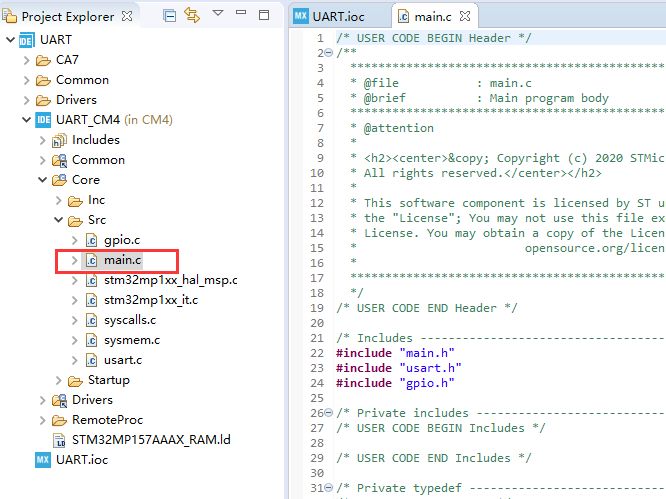Image resolution: width=666 pixels, height=499 pixels.
Task: Click the "USER CODE END Header" comment
Action: pyautogui.click(x=426, y=308)
